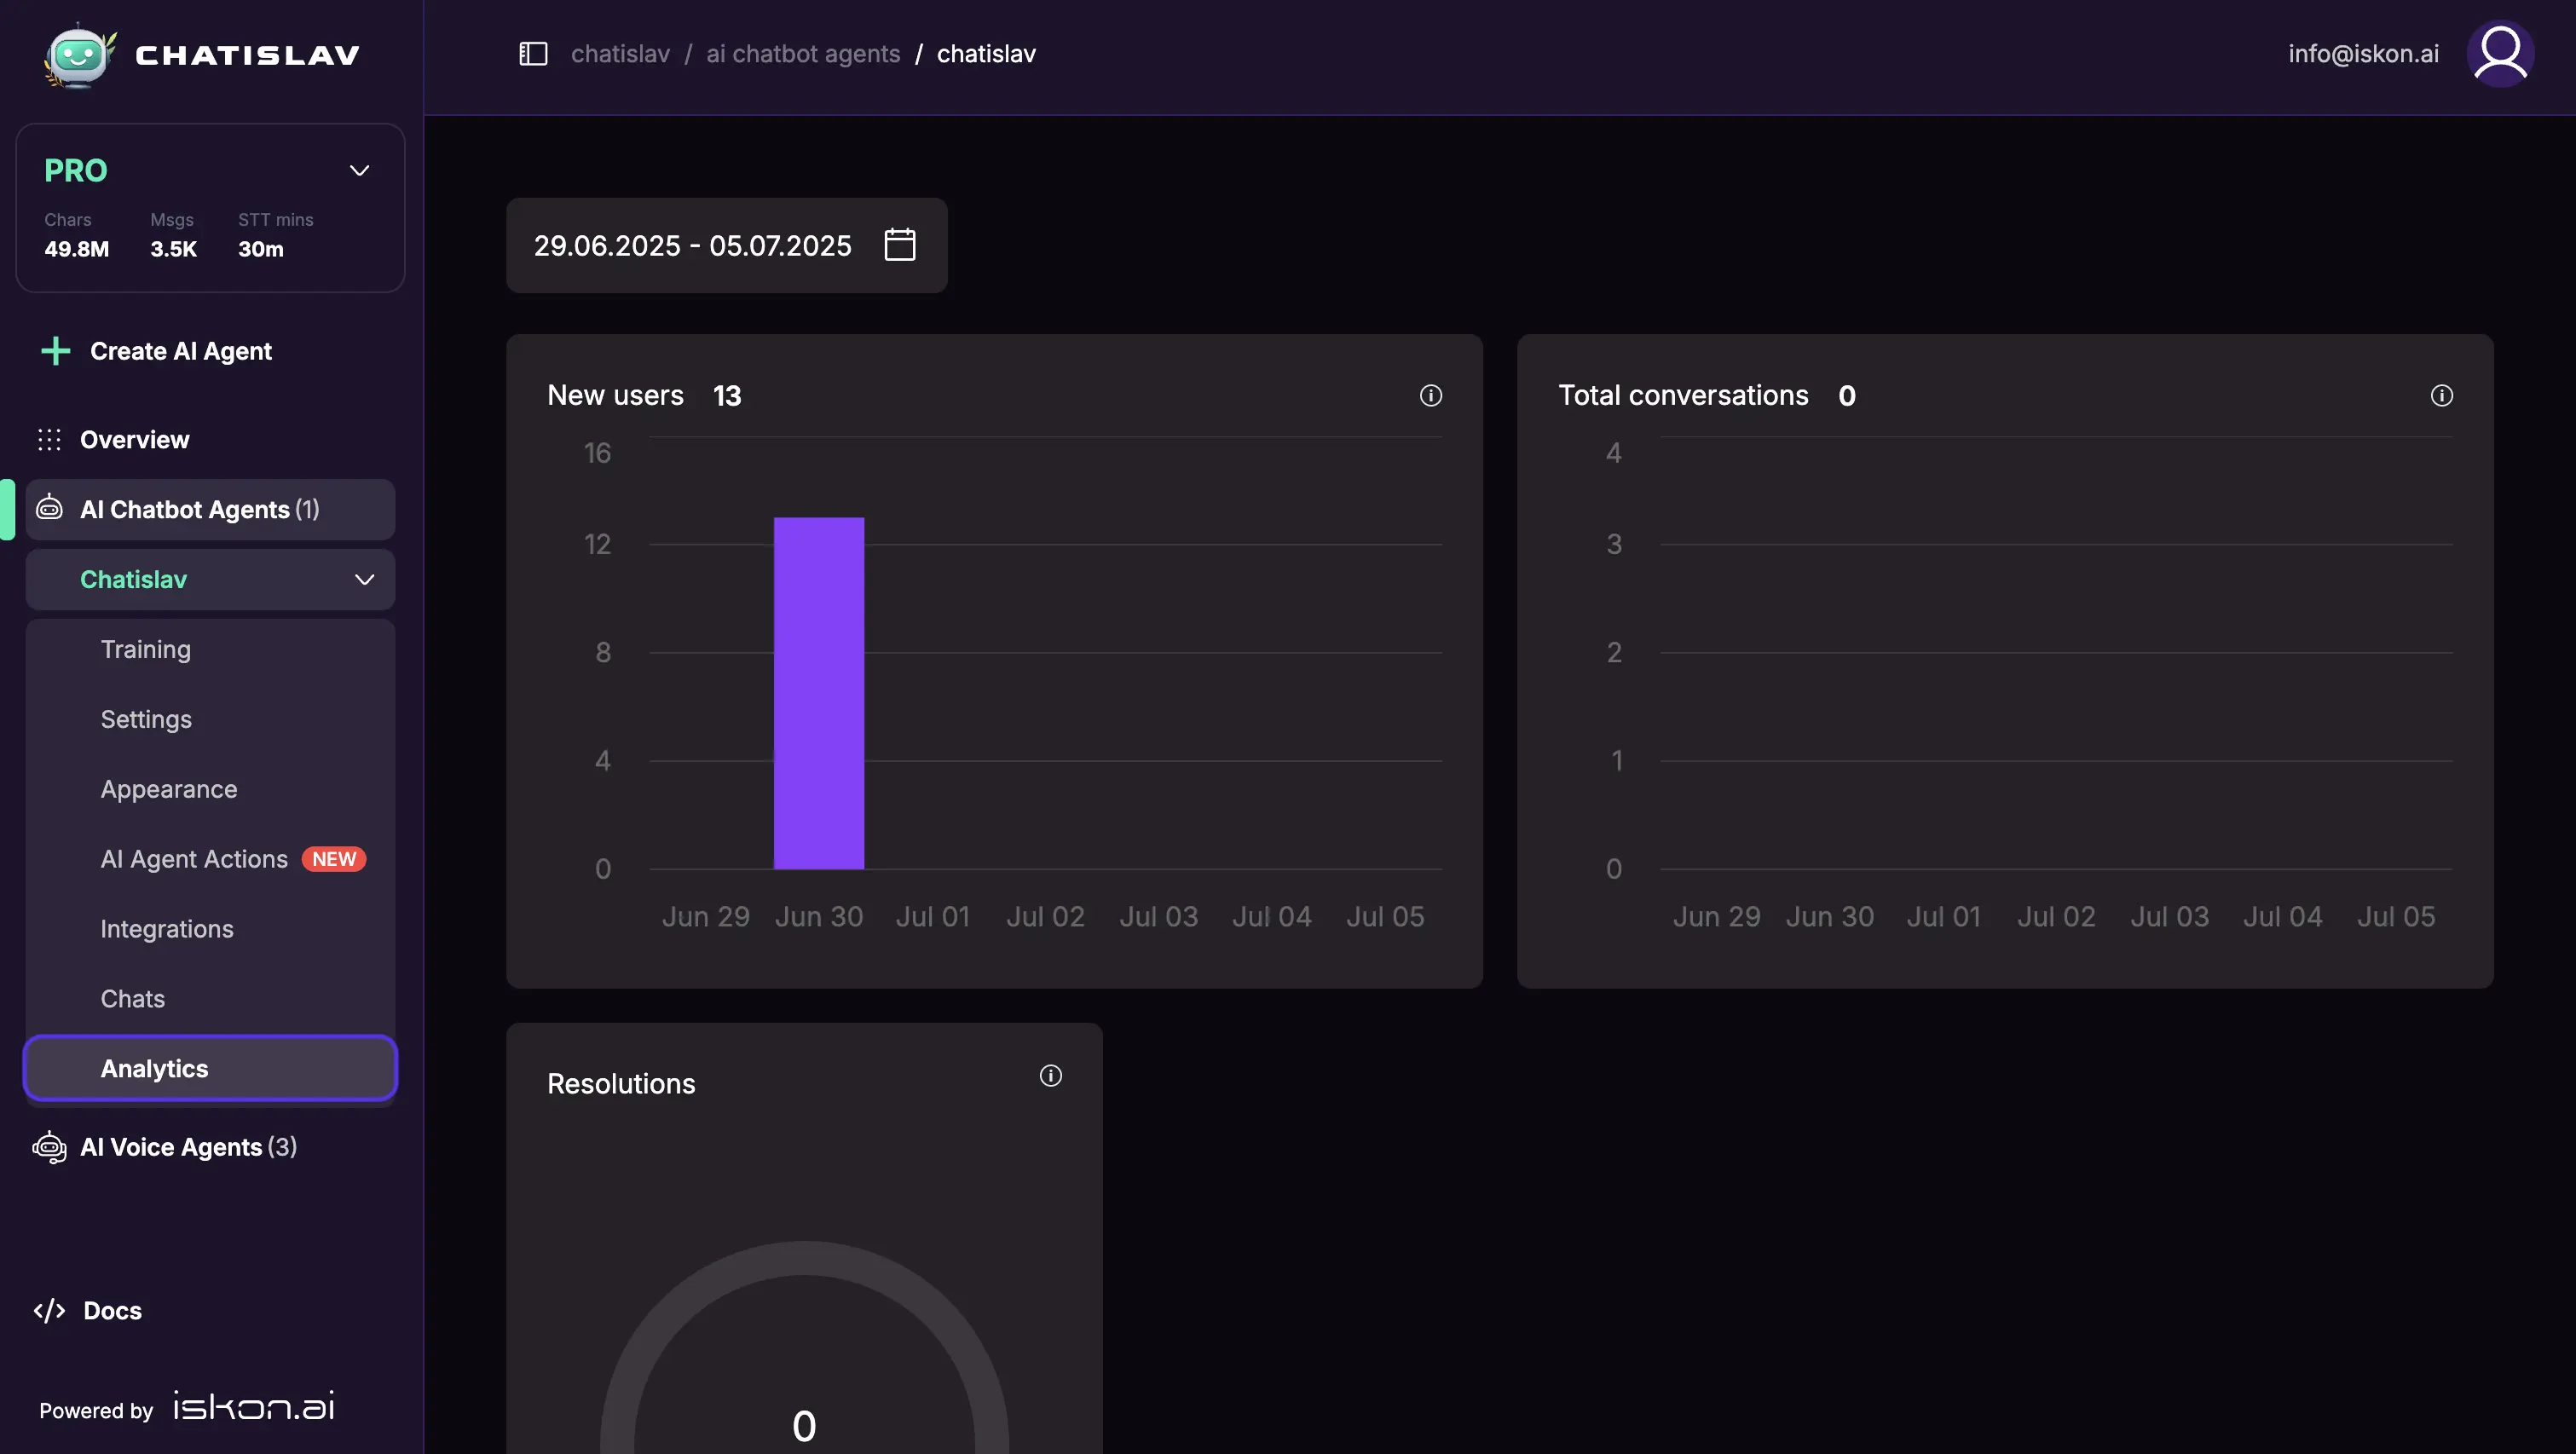
Task: Open Integrations page
Action: [x=167, y=930]
